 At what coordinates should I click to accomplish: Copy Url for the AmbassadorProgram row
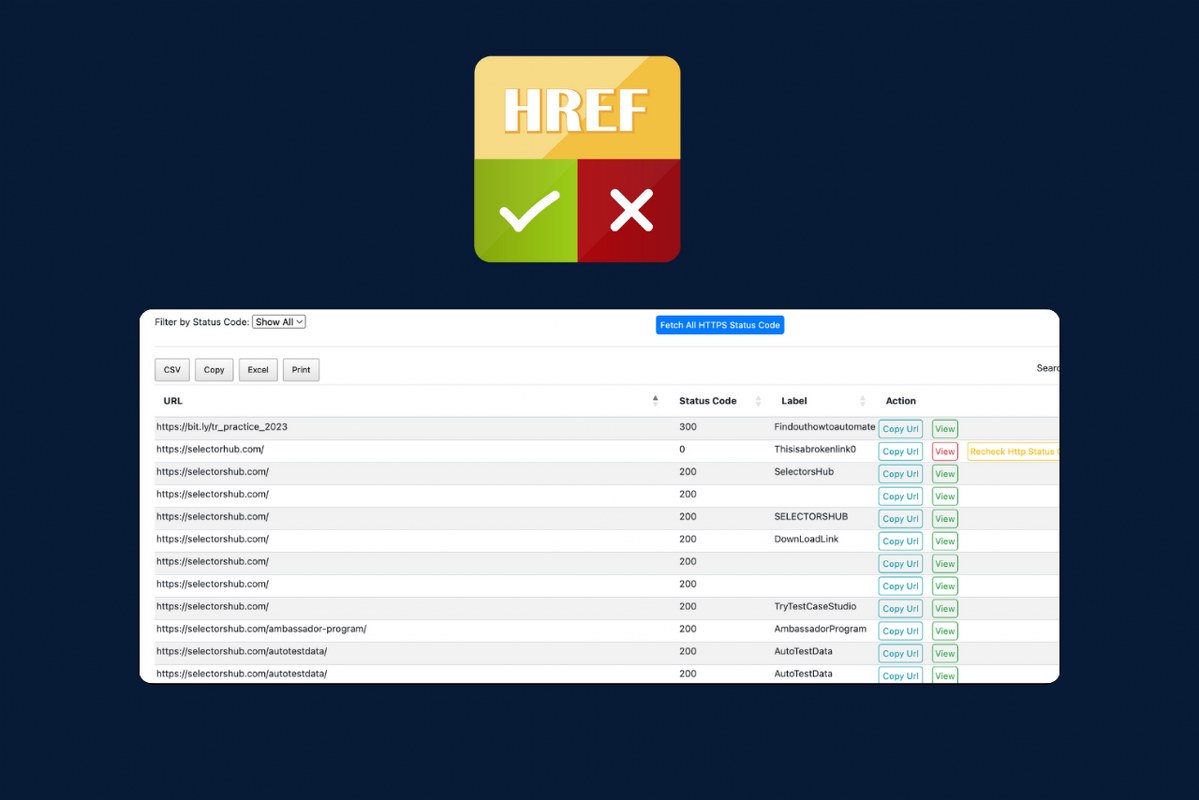(900, 631)
